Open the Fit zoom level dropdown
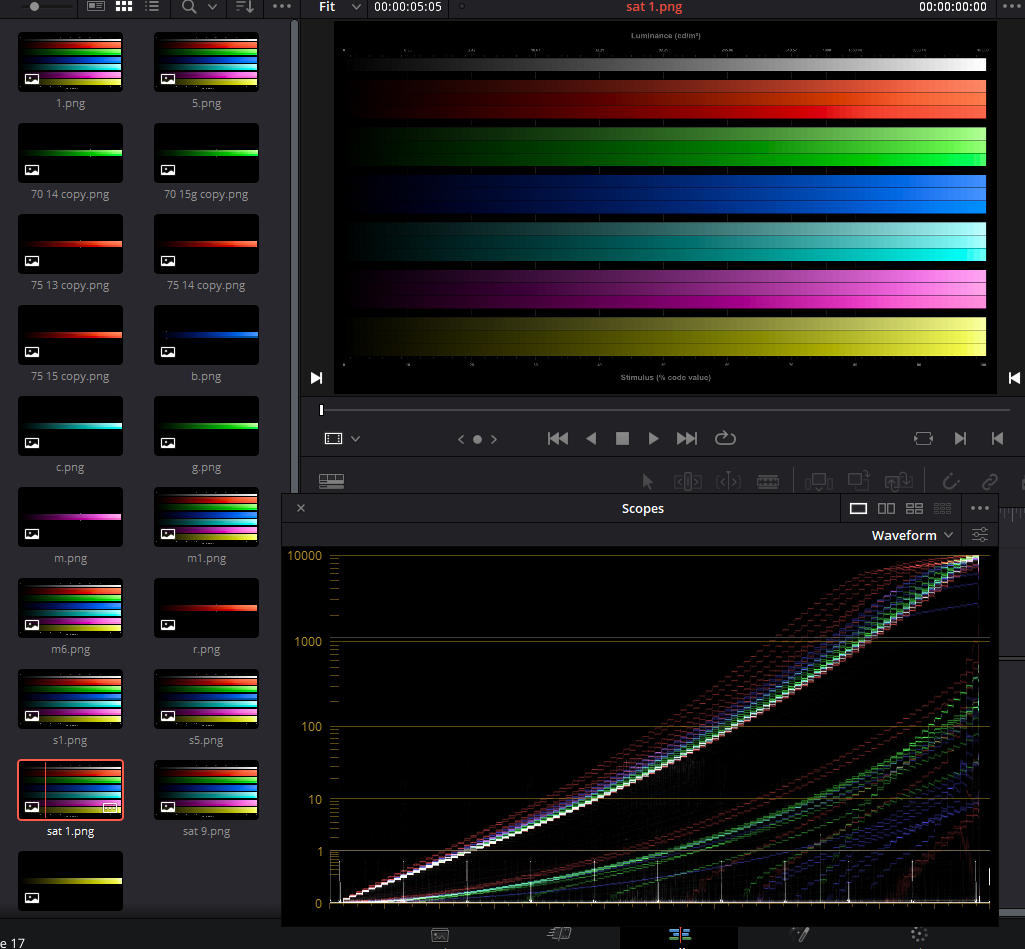 (339, 7)
